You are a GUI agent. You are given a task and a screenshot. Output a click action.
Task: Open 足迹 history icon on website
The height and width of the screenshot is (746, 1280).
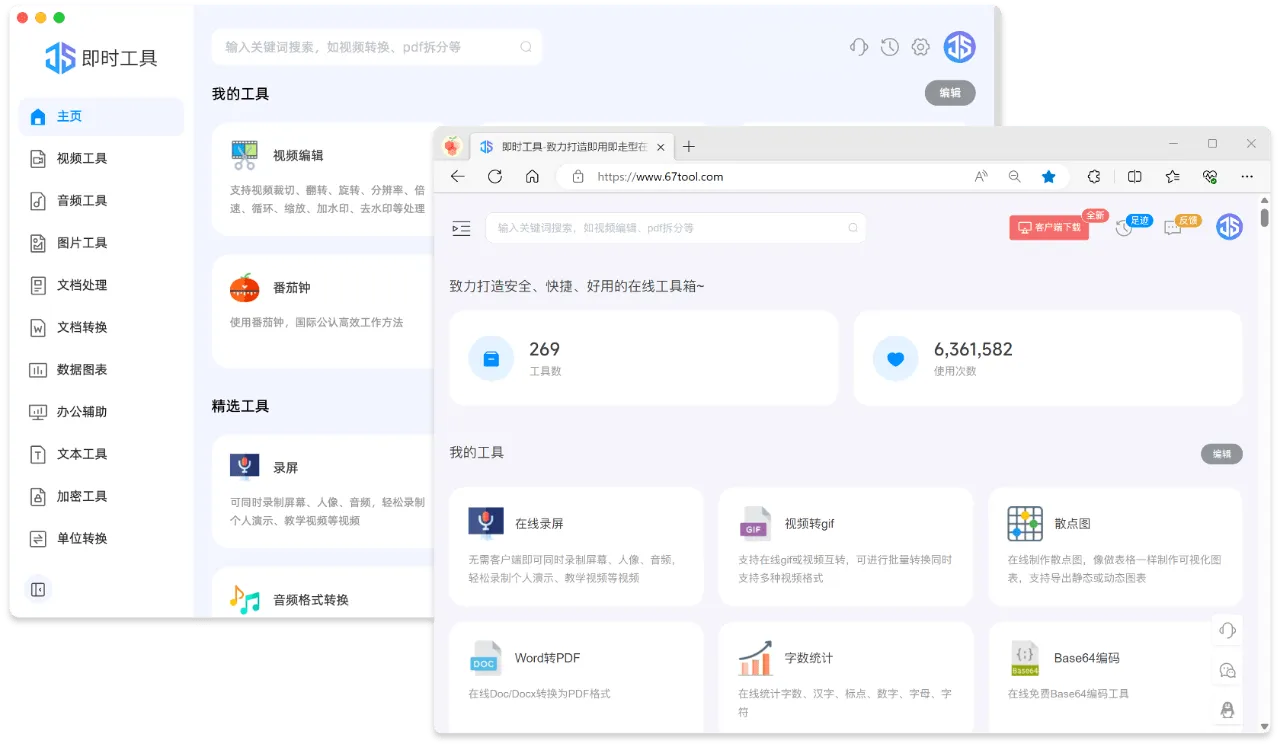[x=1125, y=228]
